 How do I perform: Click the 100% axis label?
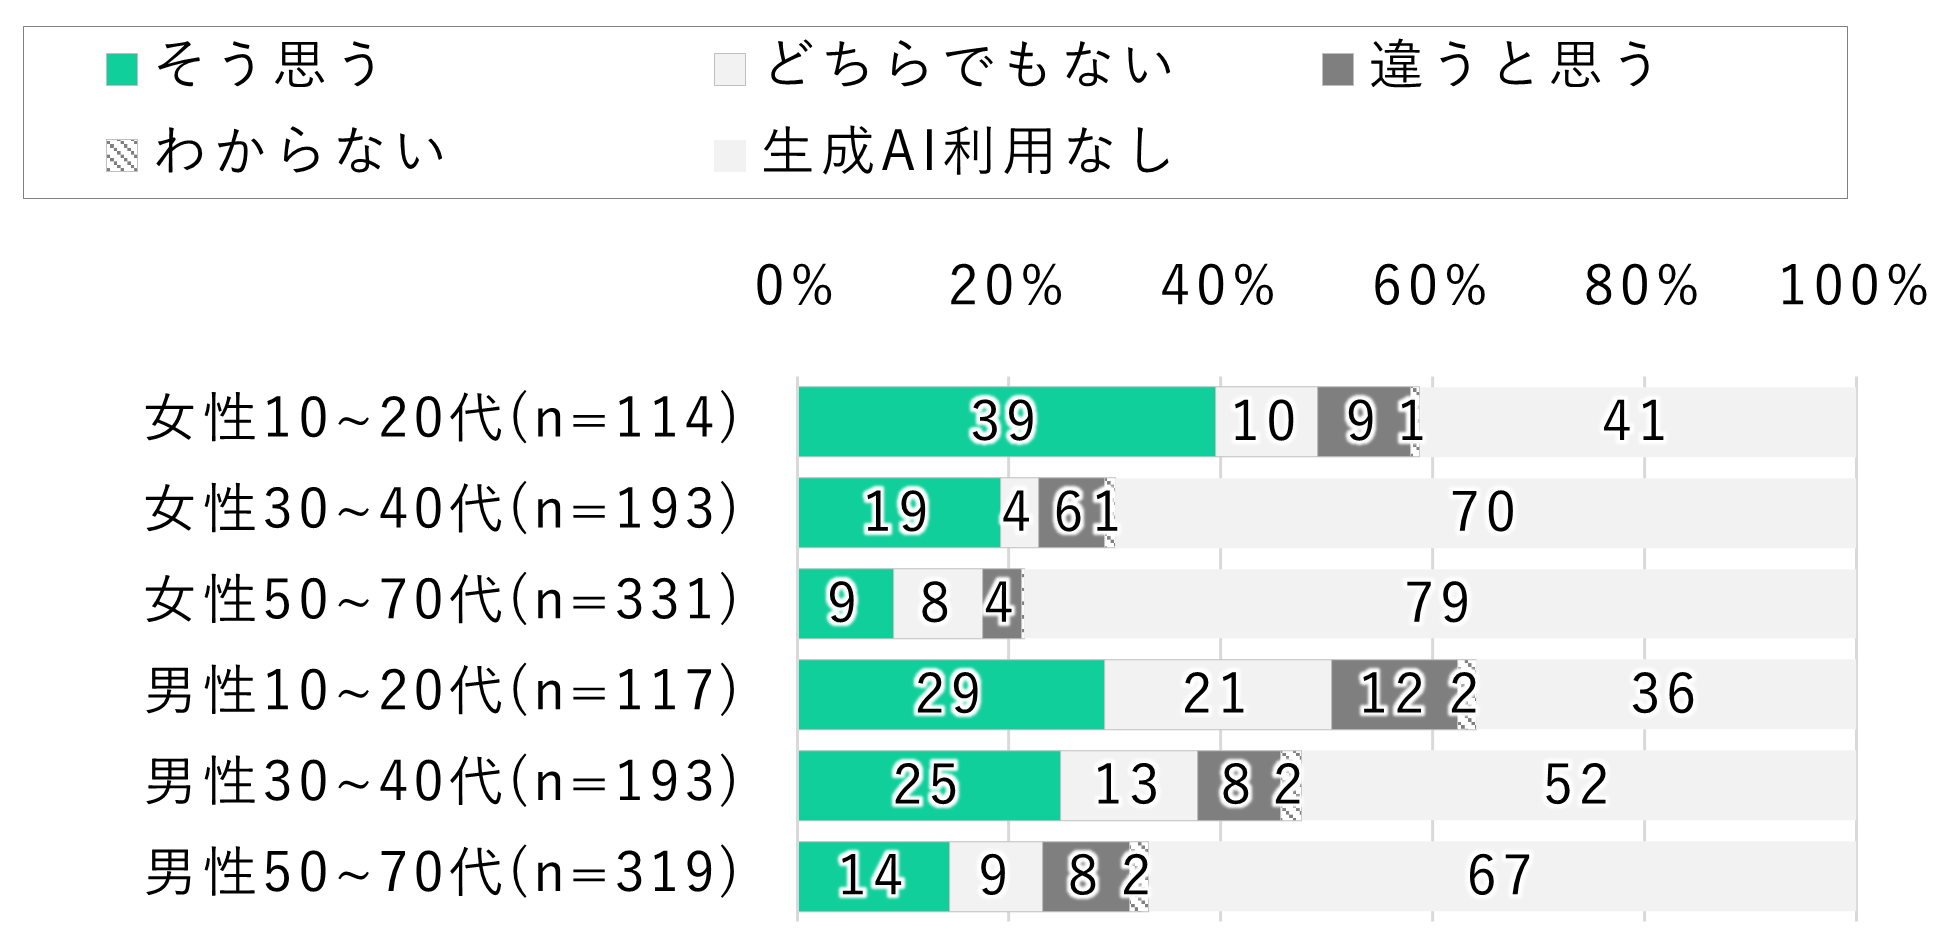1853,287
